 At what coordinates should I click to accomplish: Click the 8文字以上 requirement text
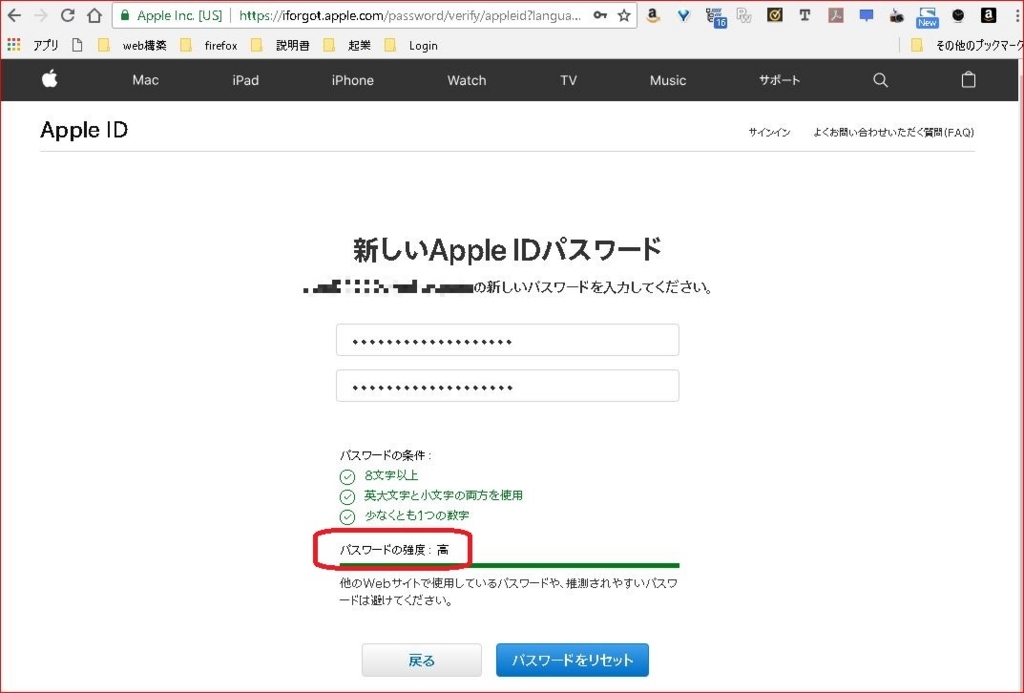[x=391, y=475]
